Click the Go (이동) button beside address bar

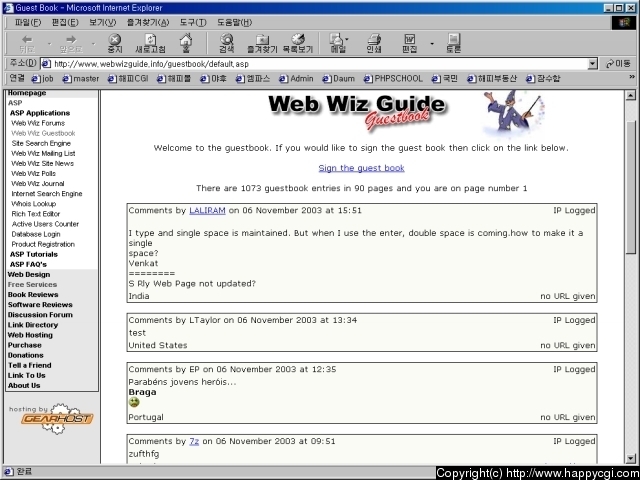pyautogui.click(x=618, y=64)
